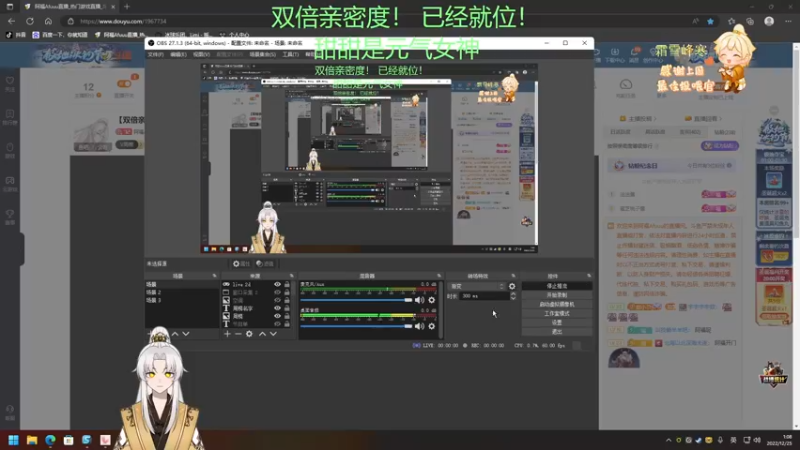Open browser tab actions menu icon
The width and height of the screenshot is (800, 450).
(10, 7)
